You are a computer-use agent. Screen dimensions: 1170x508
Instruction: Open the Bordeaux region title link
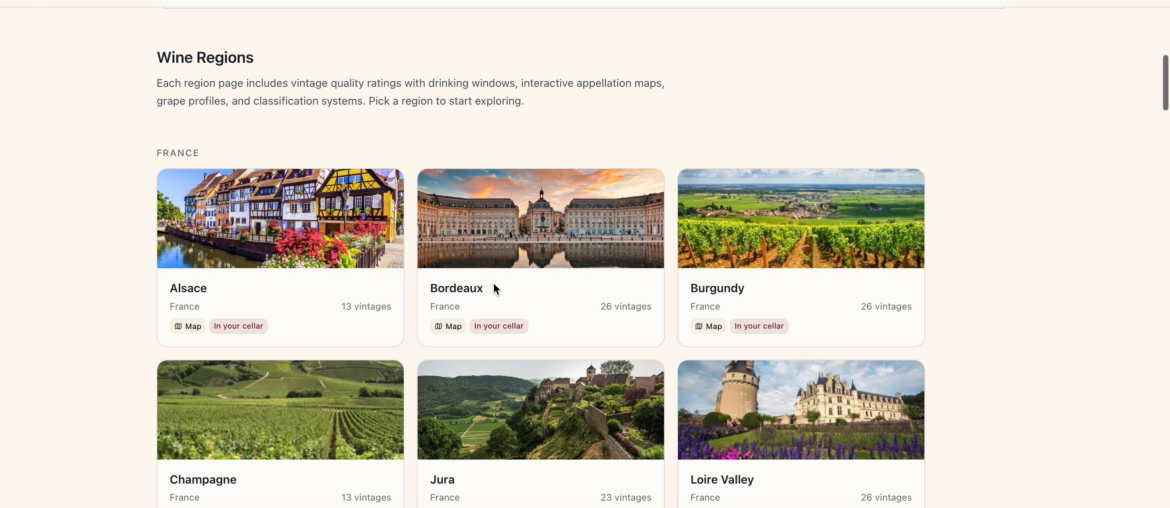[x=456, y=288]
